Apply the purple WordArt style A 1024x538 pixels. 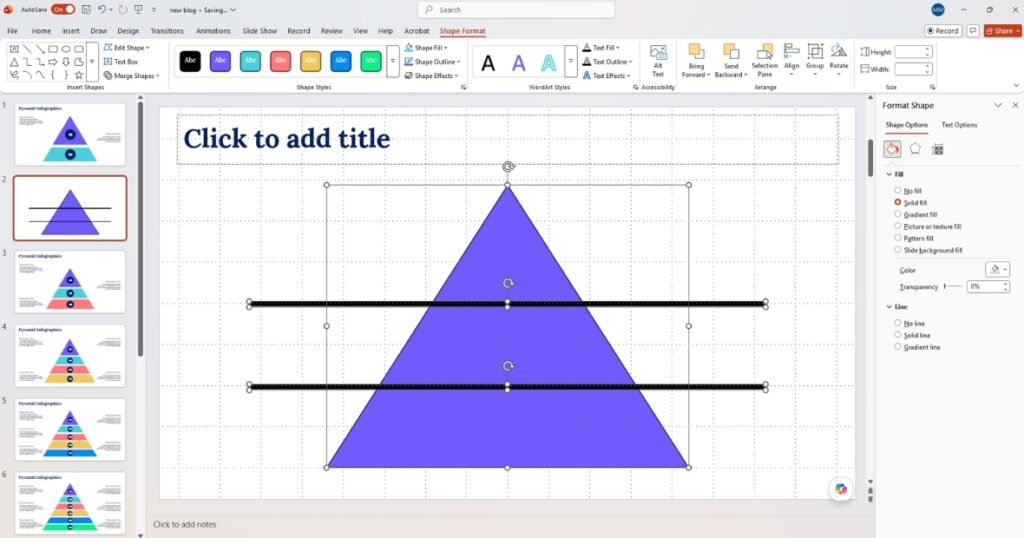point(519,63)
